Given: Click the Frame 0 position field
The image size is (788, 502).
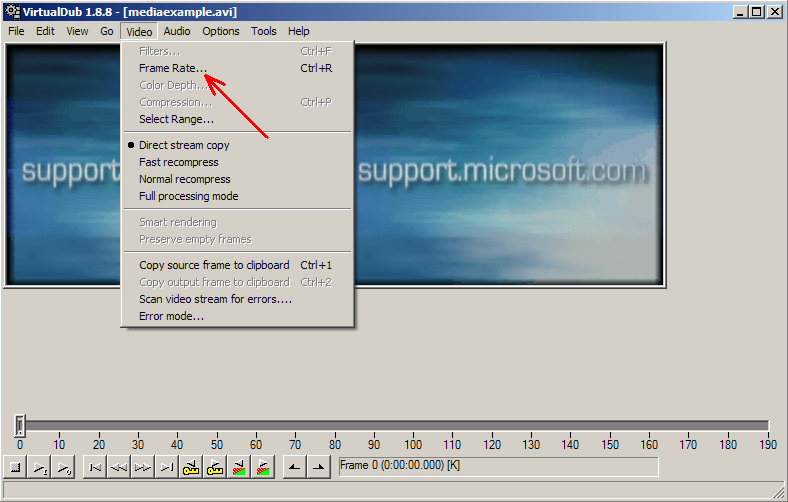Looking at the screenshot, I should (x=498, y=466).
